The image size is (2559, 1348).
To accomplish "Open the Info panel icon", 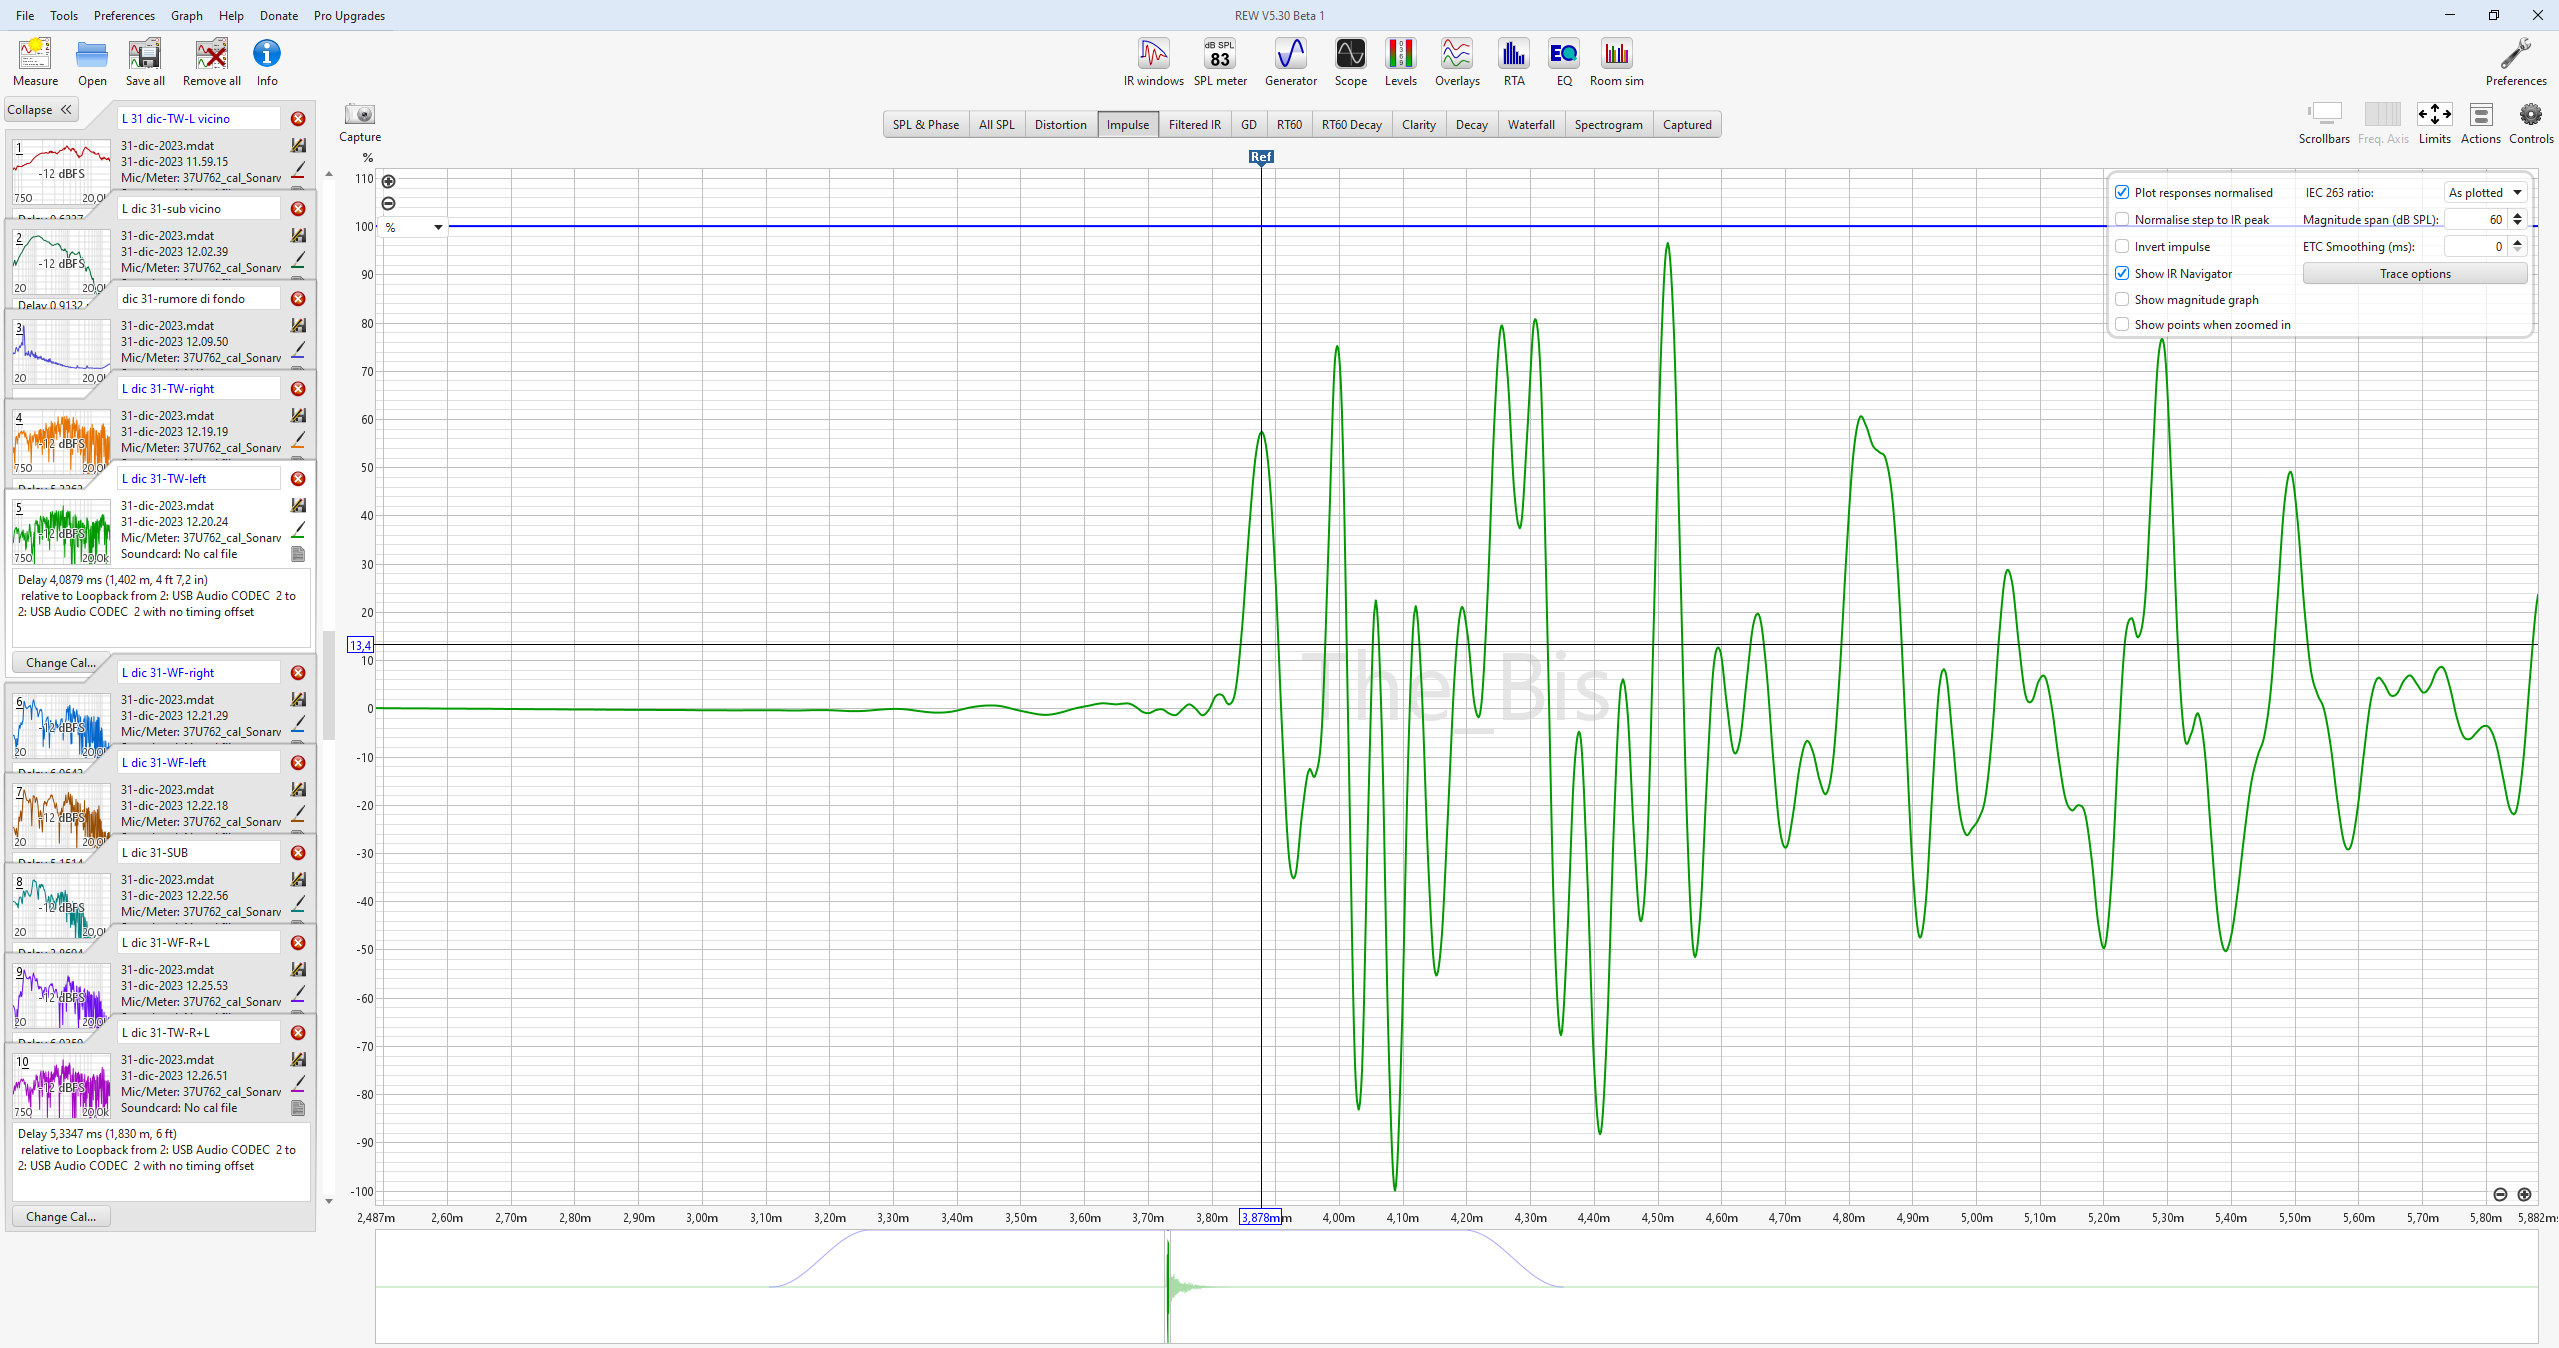I will point(267,62).
